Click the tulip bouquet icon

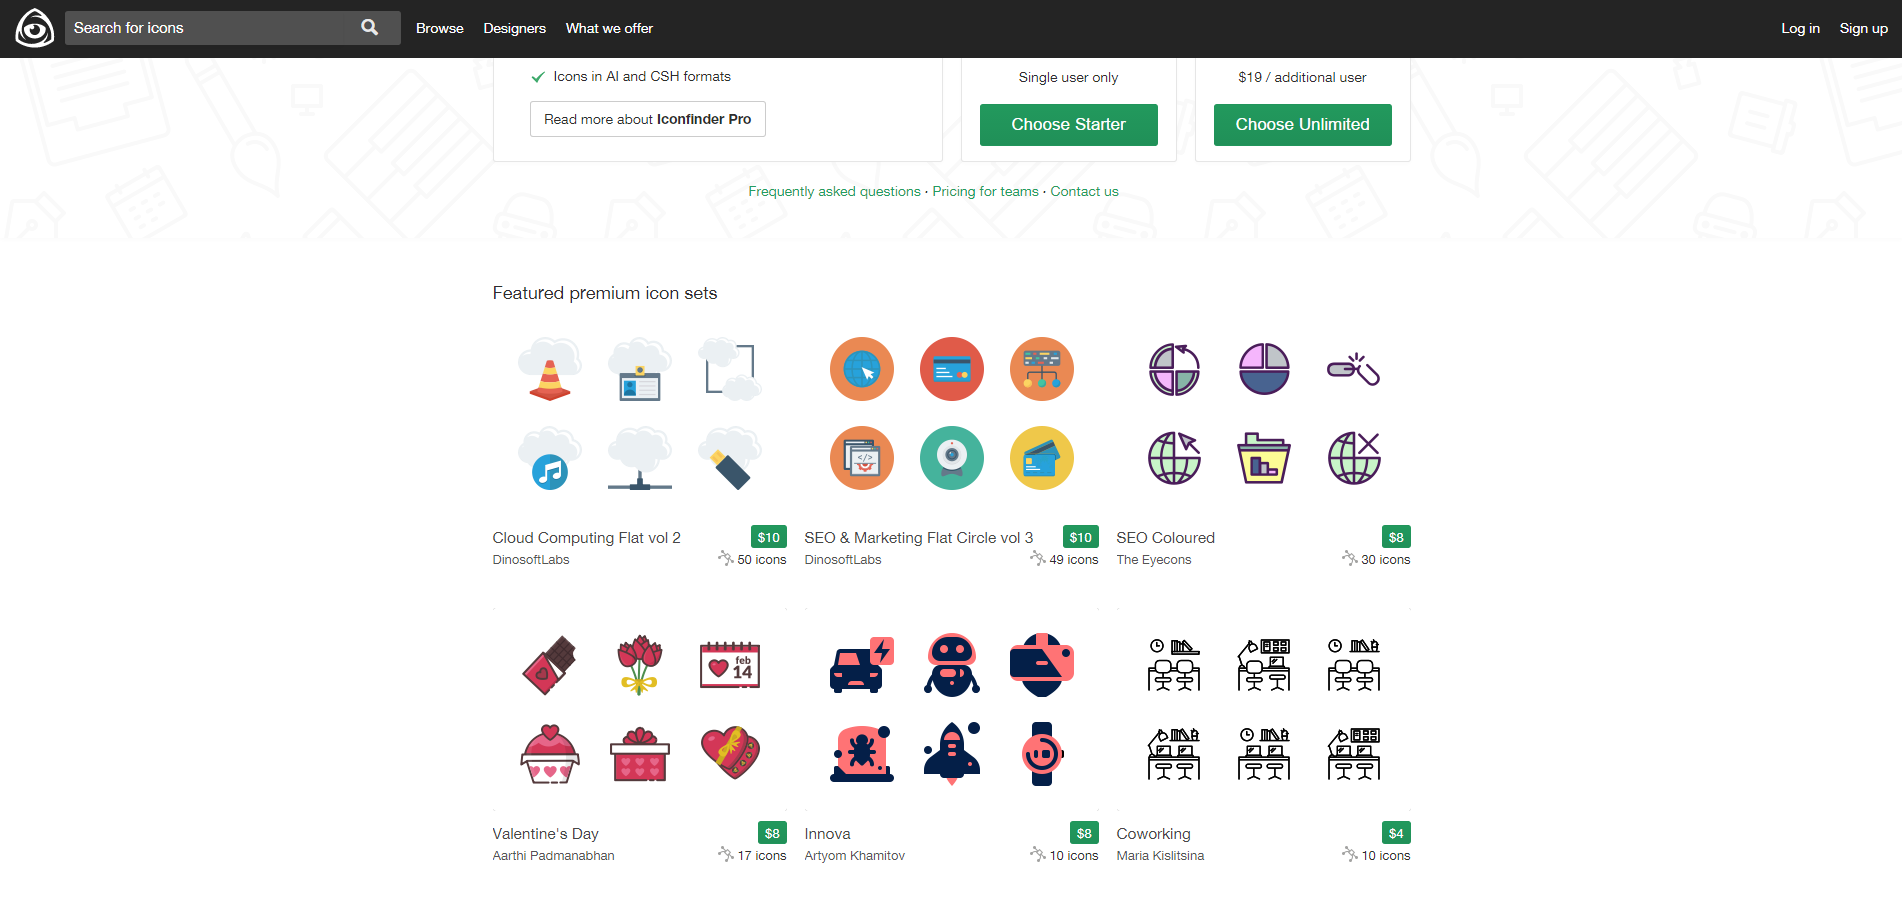coord(640,665)
